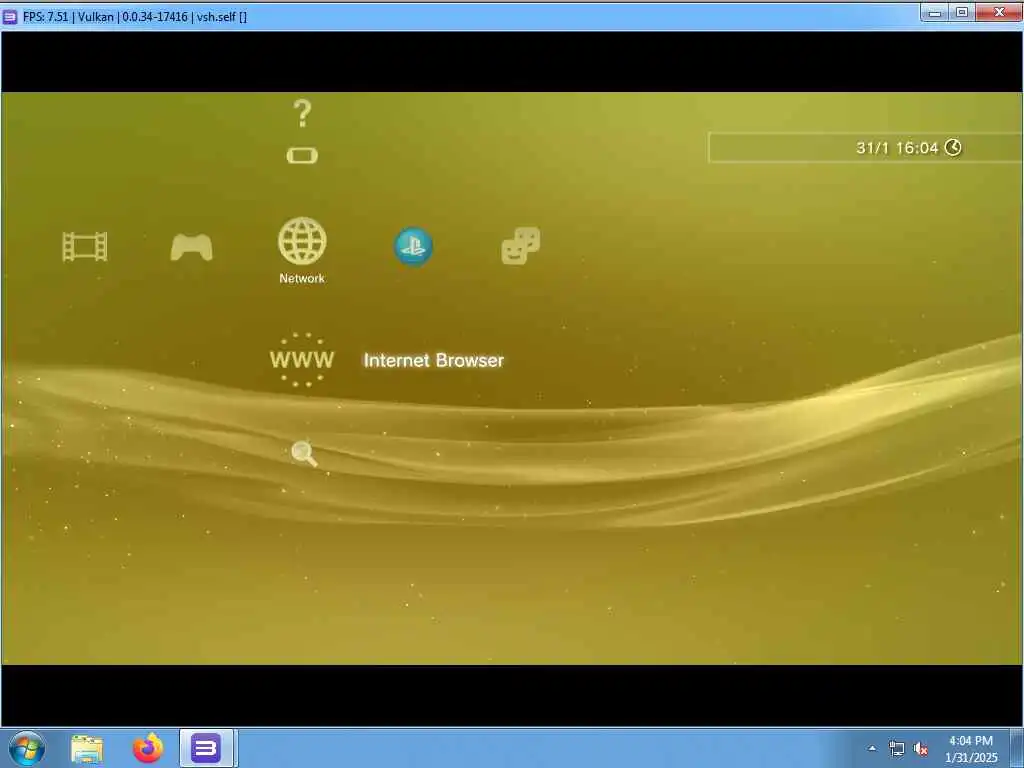Select the Network globe icon
Image resolution: width=1024 pixels, height=768 pixels.
[302, 241]
